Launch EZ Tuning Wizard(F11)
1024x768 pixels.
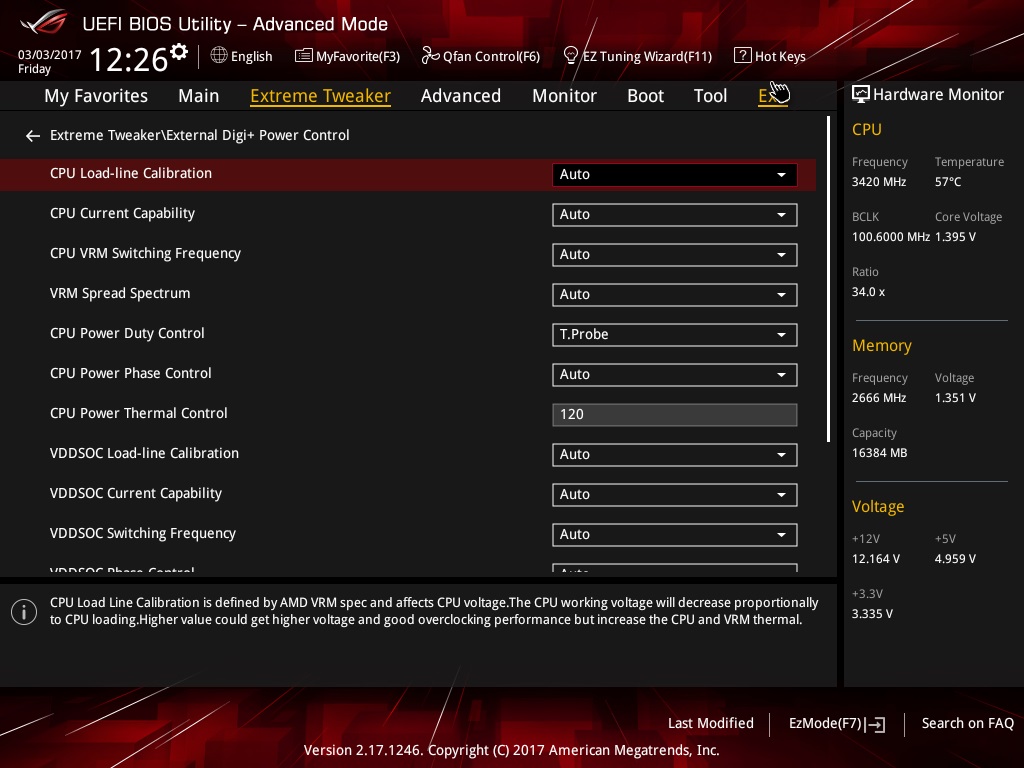coord(637,56)
